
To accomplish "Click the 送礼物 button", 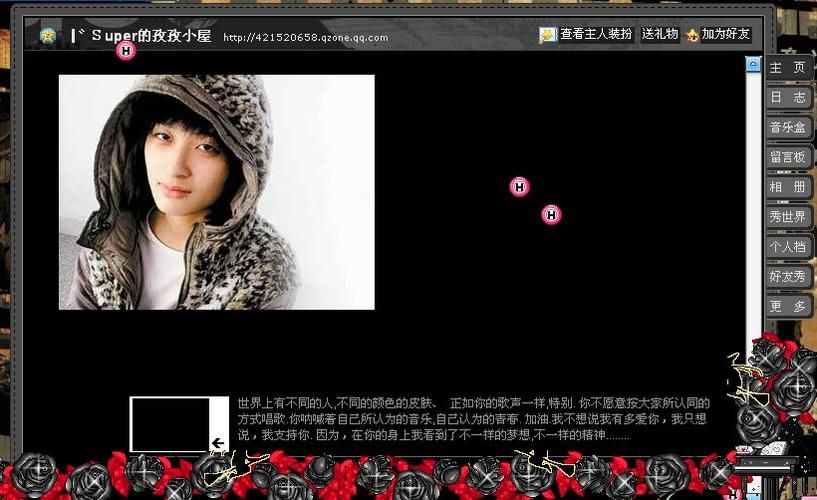I will [660, 34].
